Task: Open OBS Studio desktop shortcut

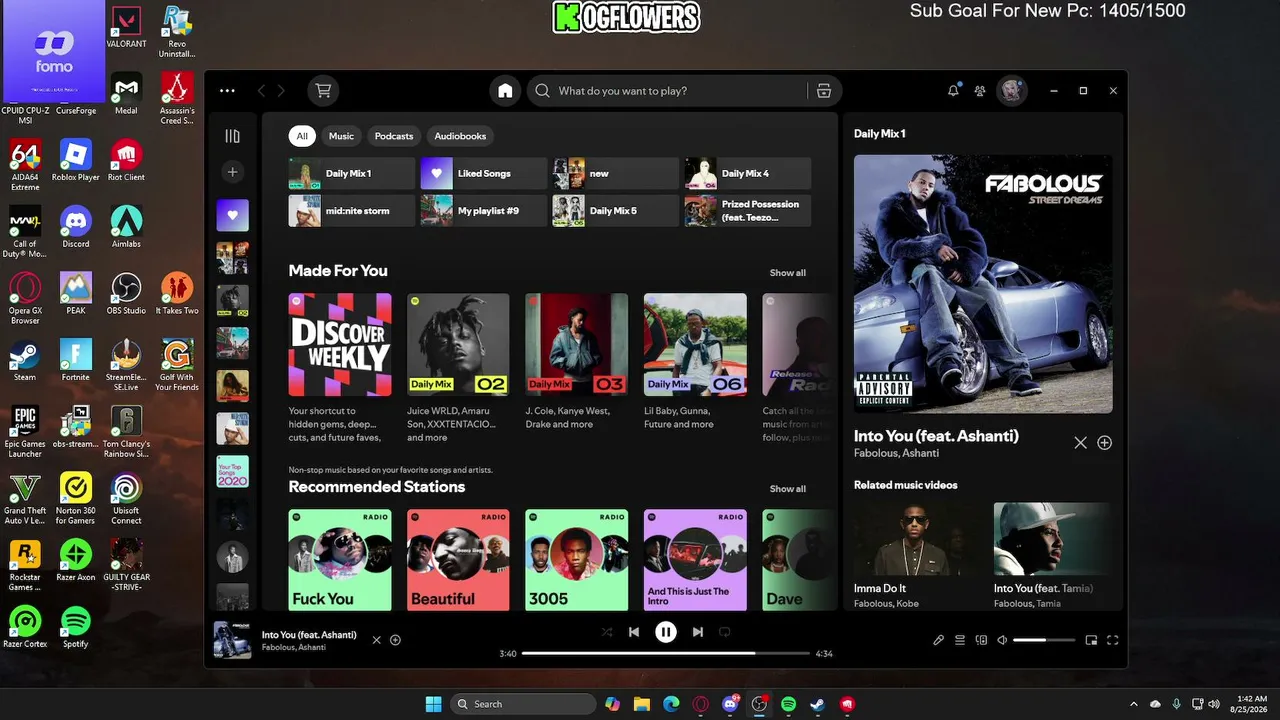Action: click(x=126, y=294)
